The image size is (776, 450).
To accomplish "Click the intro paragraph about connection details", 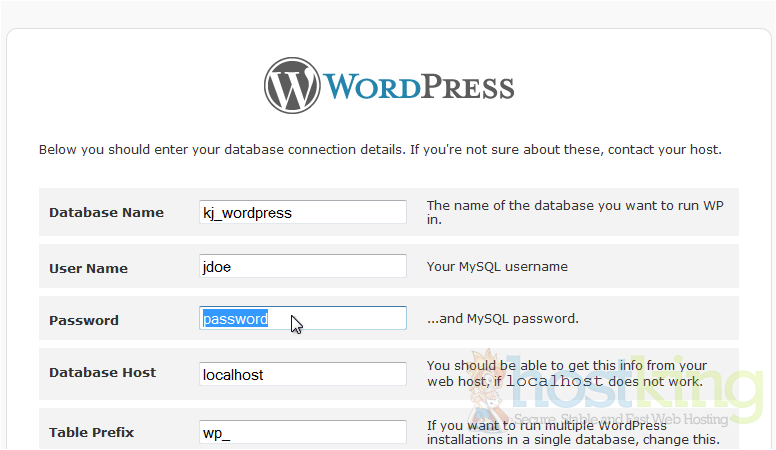I will point(380,150).
